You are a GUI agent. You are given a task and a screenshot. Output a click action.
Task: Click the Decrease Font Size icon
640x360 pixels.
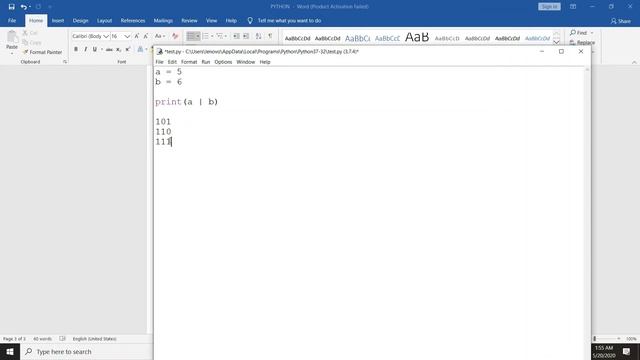(x=146, y=36)
